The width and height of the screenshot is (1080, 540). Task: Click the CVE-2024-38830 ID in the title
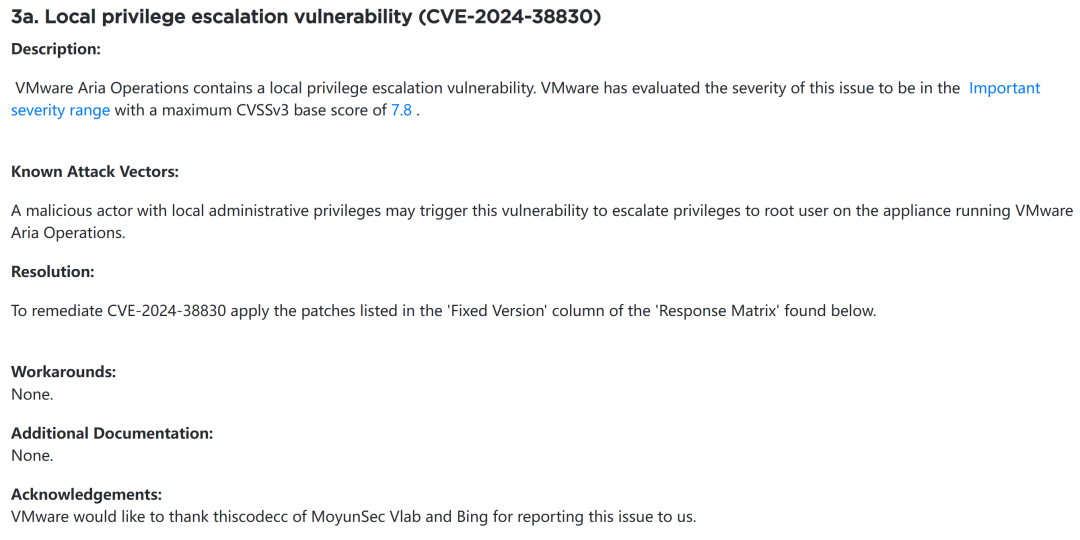click(509, 18)
